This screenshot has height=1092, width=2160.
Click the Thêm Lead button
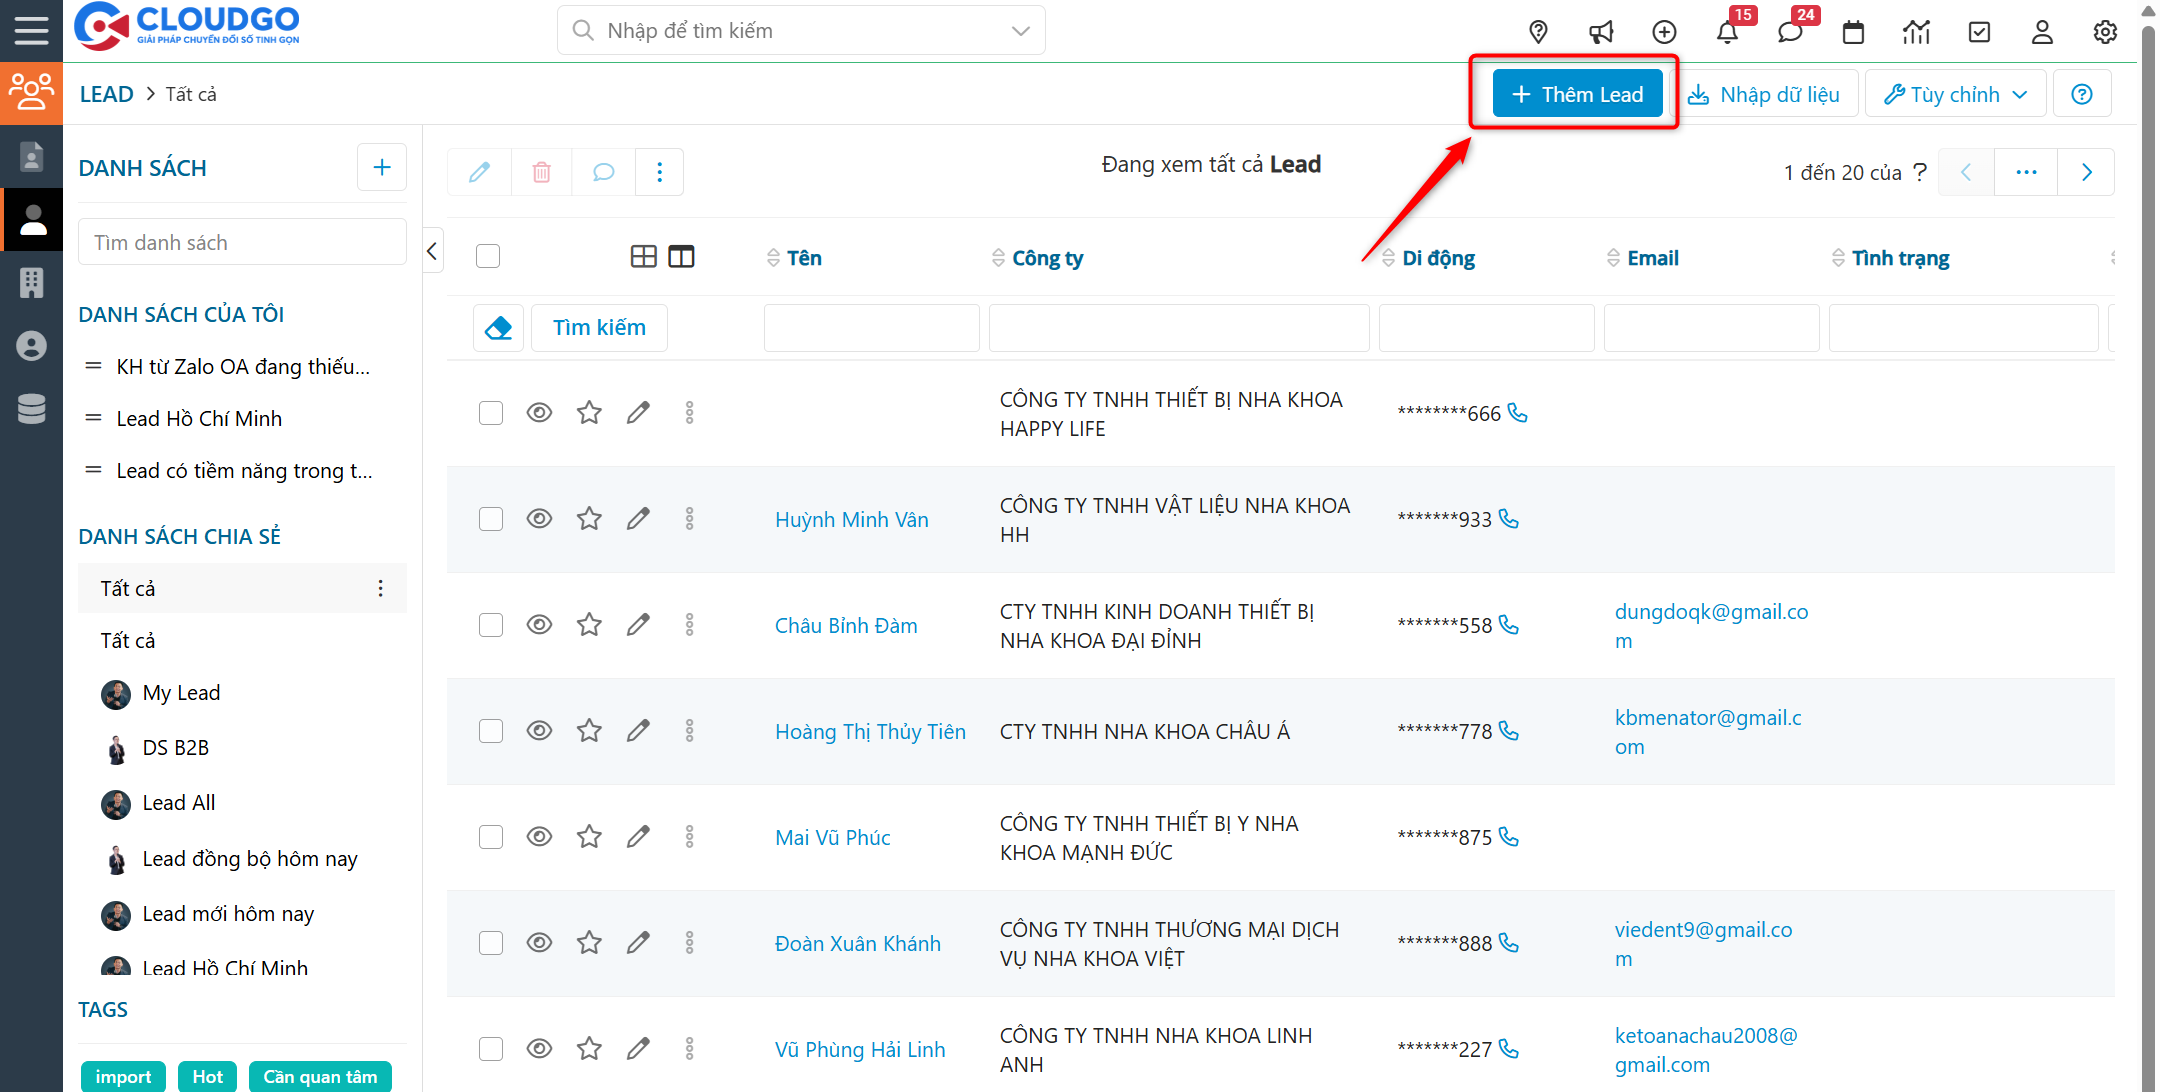pyautogui.click(x=1577, y=94)
